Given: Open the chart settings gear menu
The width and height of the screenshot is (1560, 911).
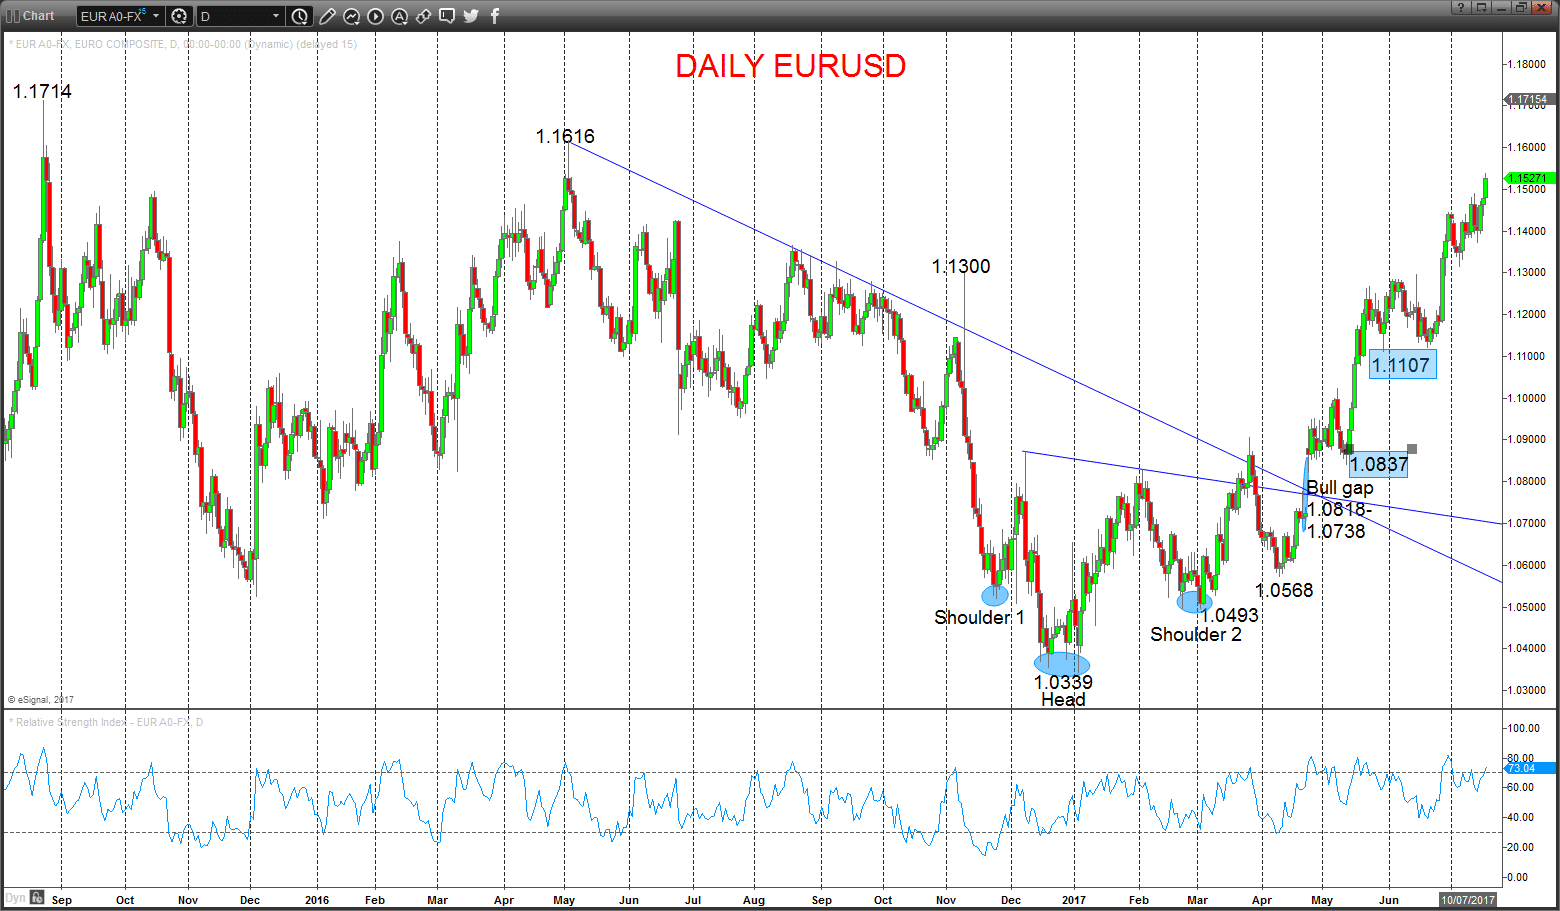Looking at the screenshot, I should pos(179,16).
